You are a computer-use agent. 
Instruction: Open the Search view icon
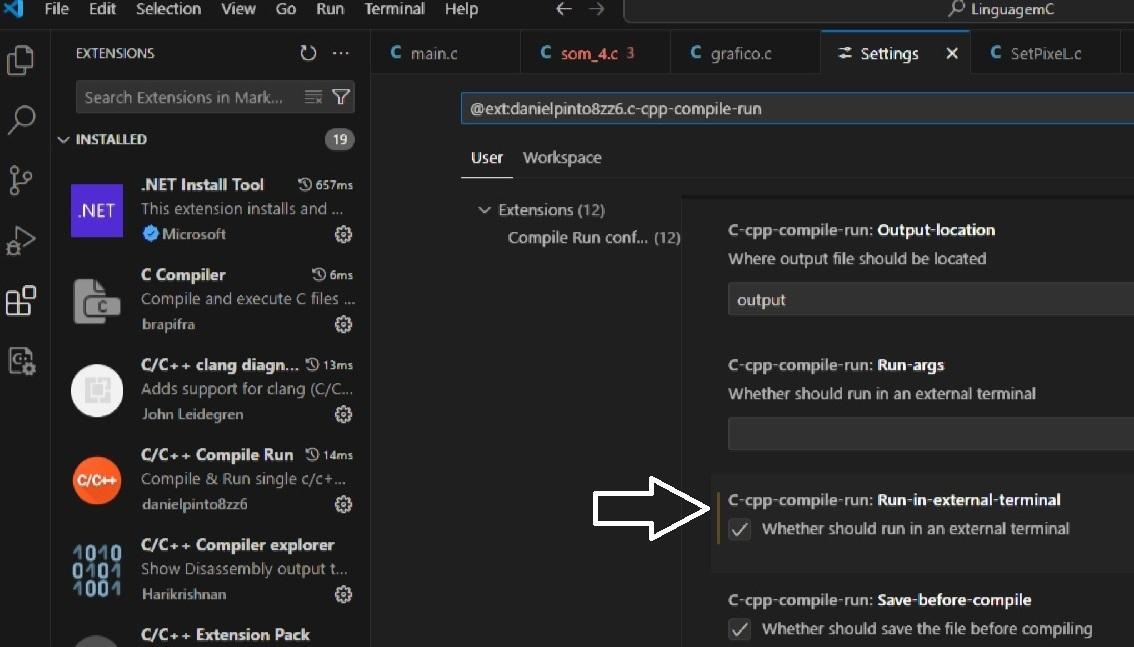click(20, 120)
